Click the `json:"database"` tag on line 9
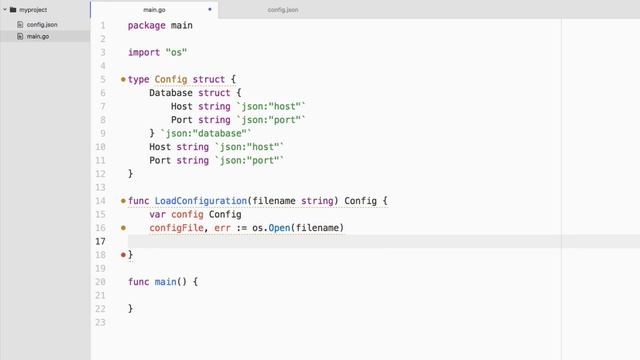Viewport: 640px width, 360px height. point(206,133)
